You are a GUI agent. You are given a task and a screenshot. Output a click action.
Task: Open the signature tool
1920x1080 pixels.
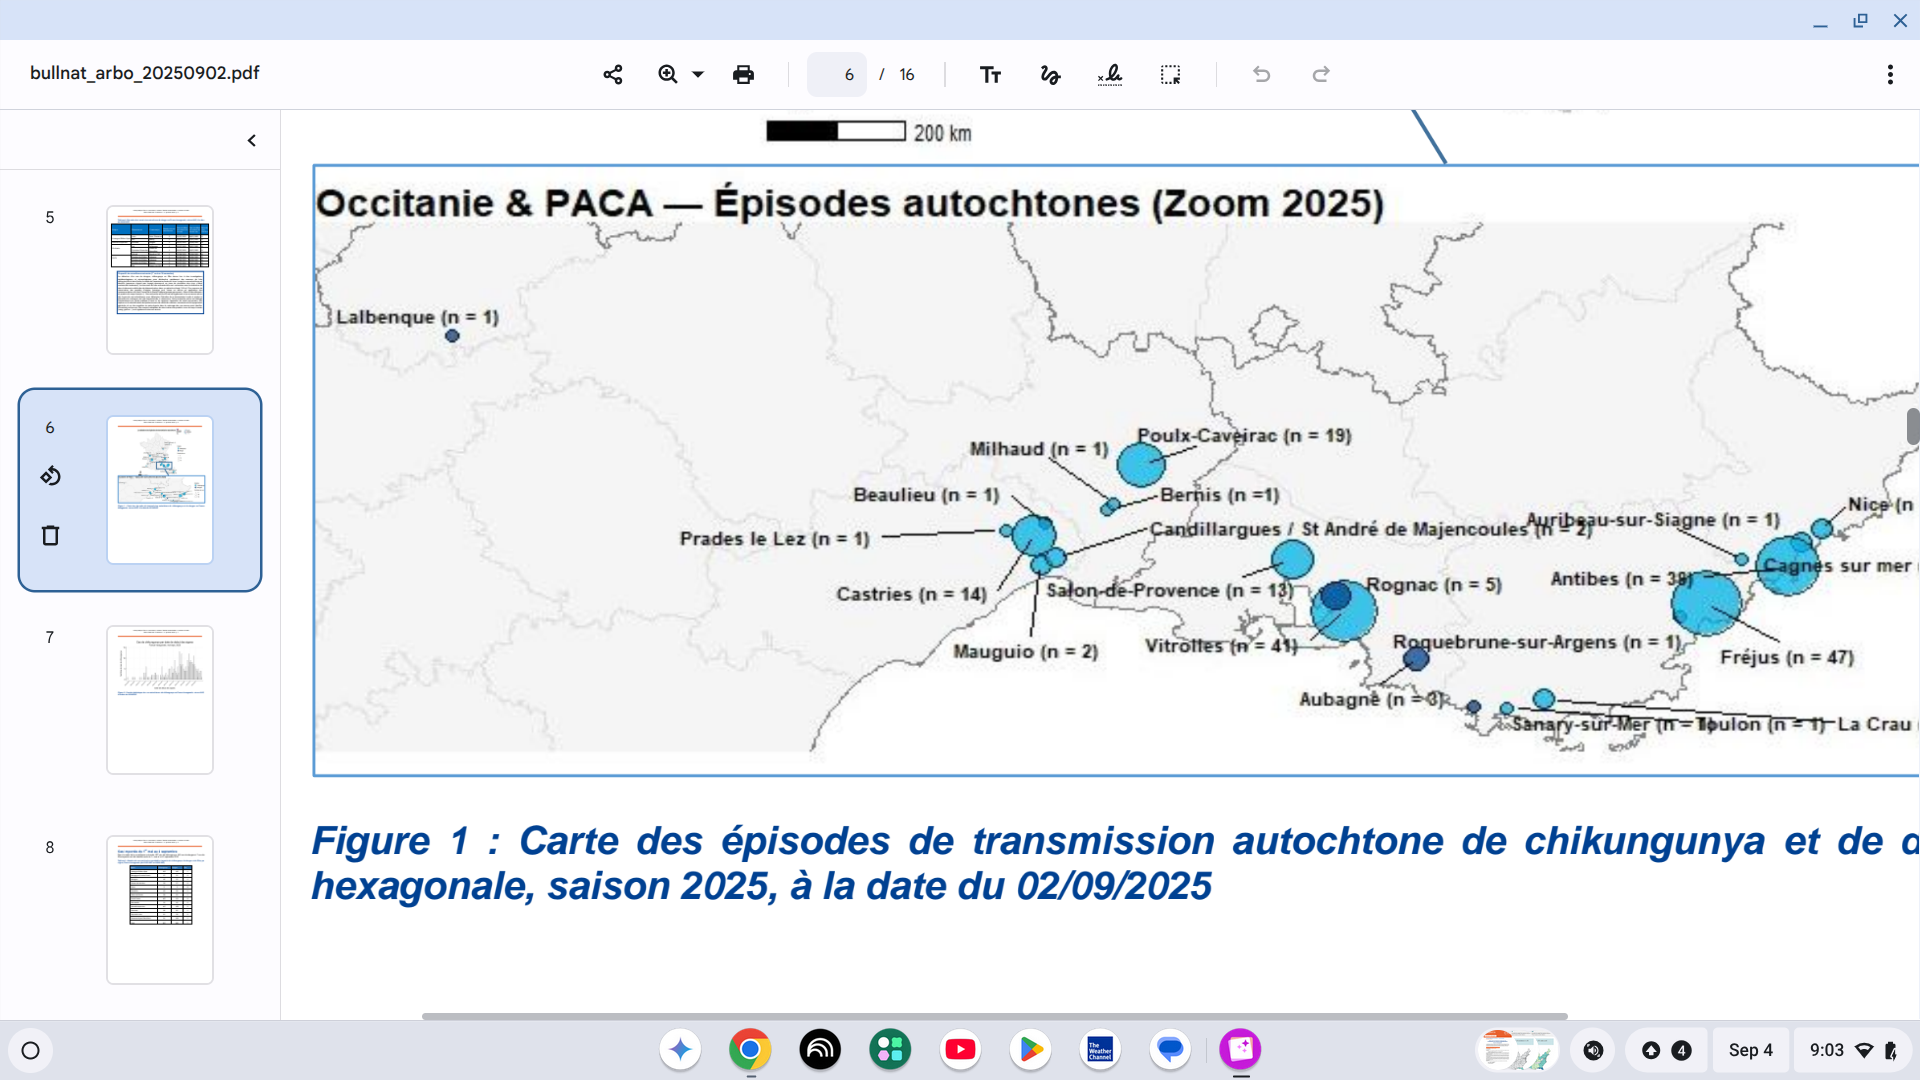point(1110,75)
